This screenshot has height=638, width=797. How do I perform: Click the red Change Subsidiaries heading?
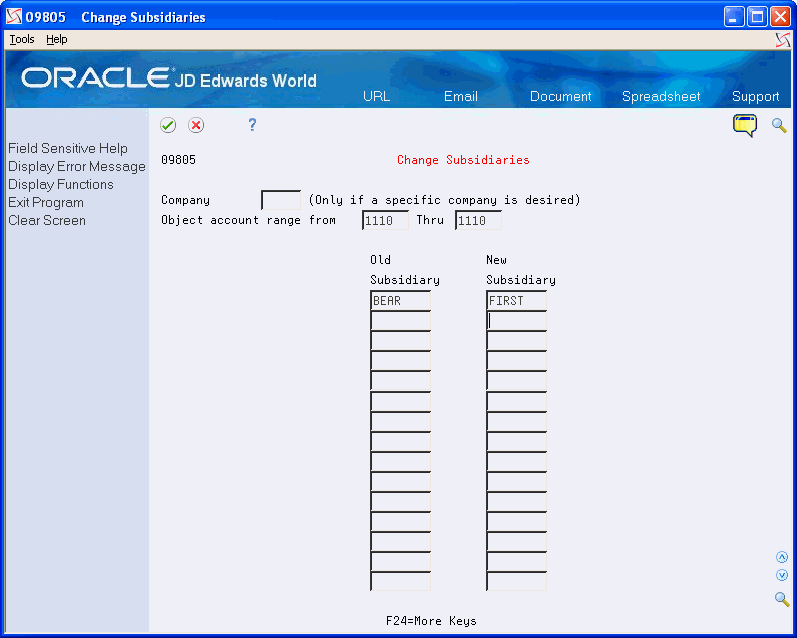coord(463,160)
